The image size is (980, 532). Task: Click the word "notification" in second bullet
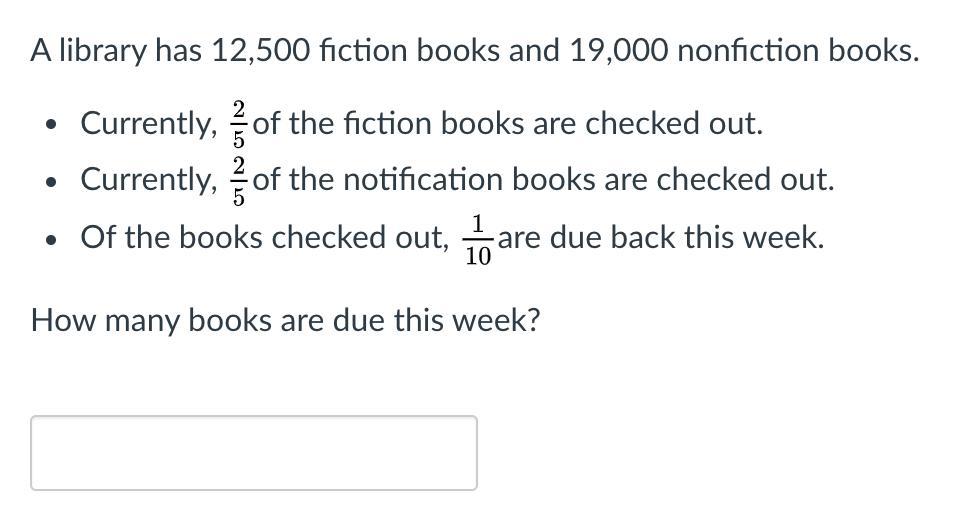(x=423, y=179)
